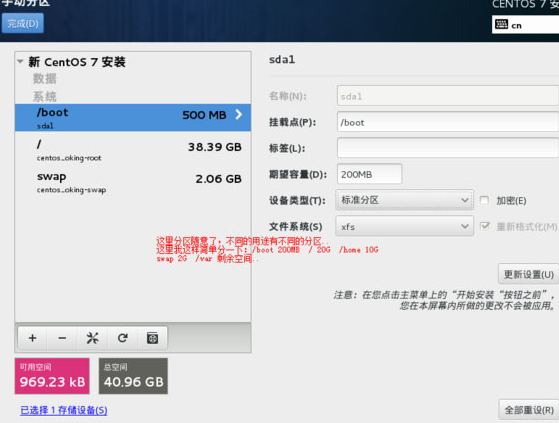Image resolution: width=559 pixels, height=423 pixels.
Task: Toggle the 重新格式化(M) reformat checkbox
Action: [x=484, y=226]
